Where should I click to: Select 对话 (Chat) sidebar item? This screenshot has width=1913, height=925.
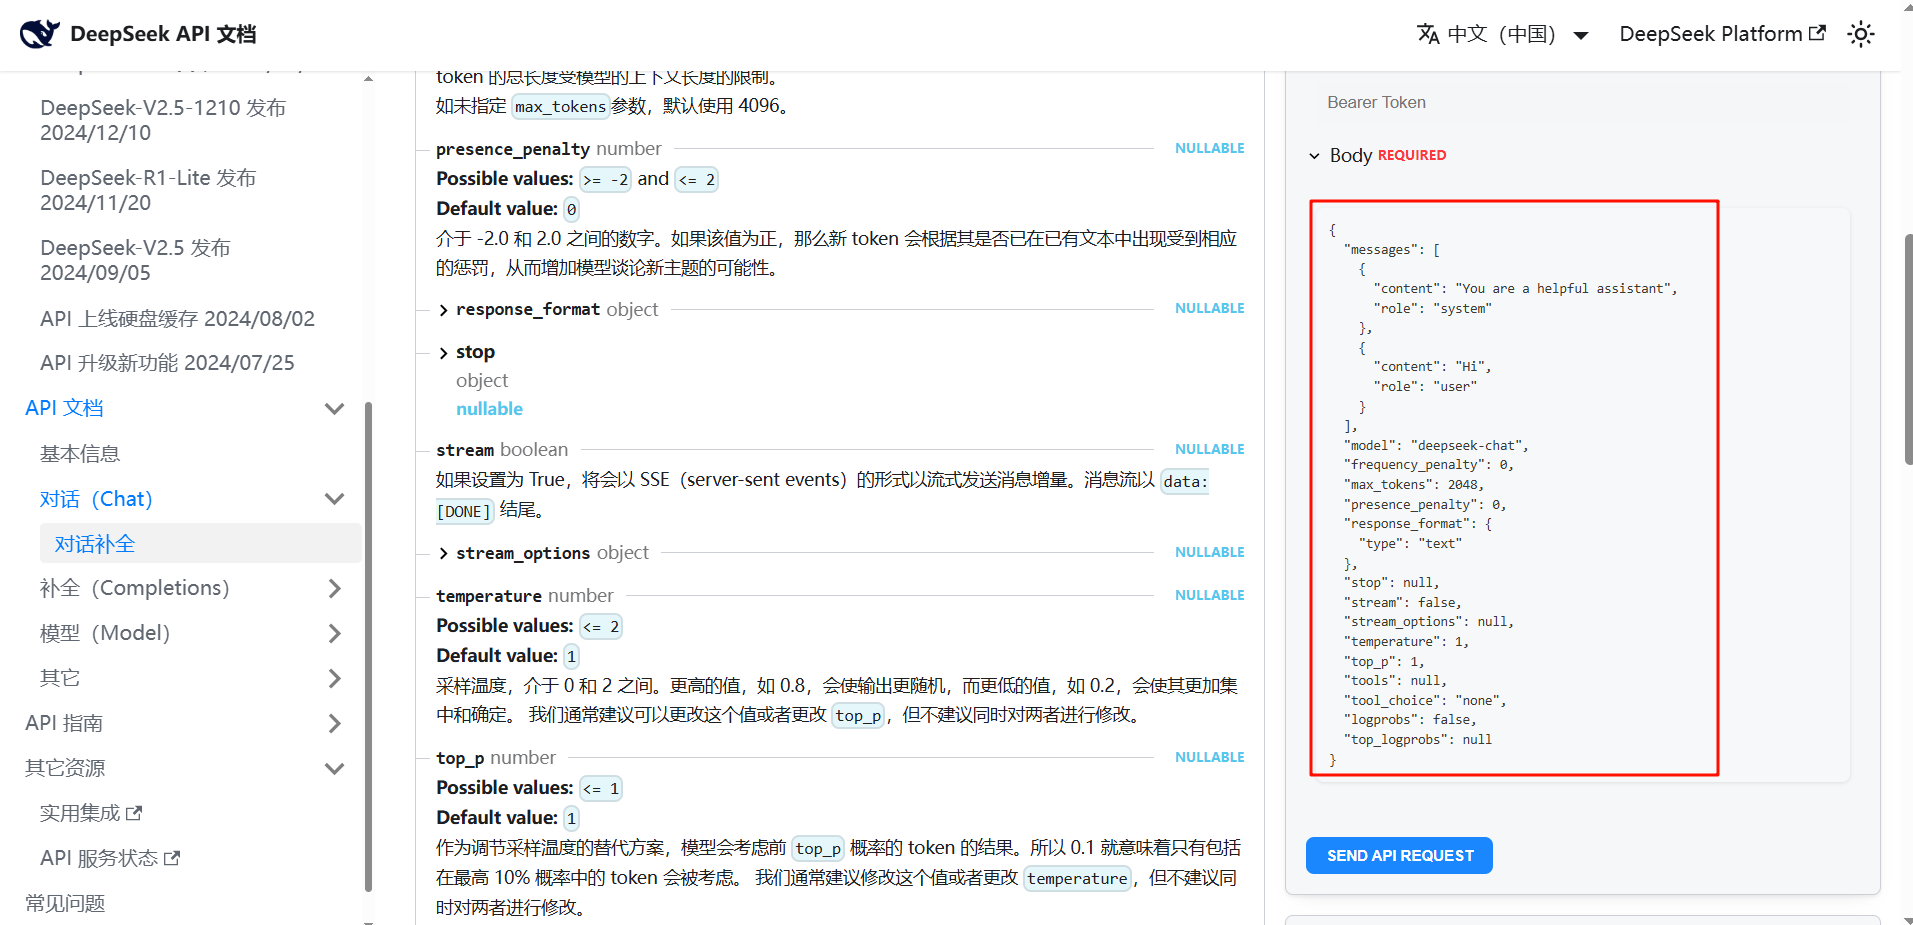tap(96, 499)
